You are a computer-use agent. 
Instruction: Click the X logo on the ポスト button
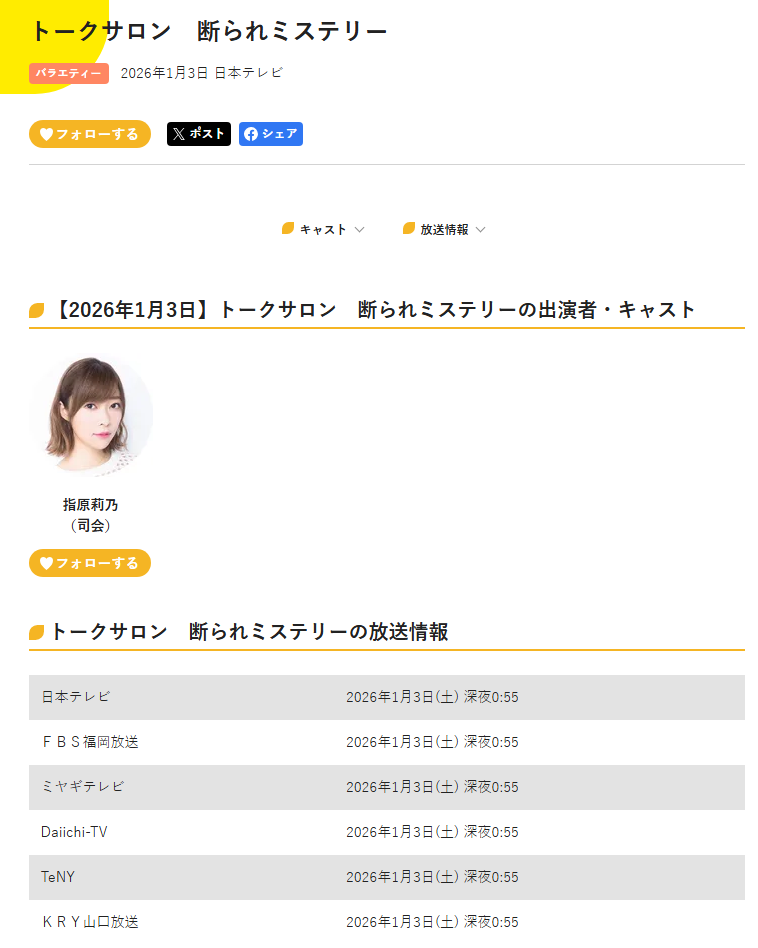[x=178, y=134]
